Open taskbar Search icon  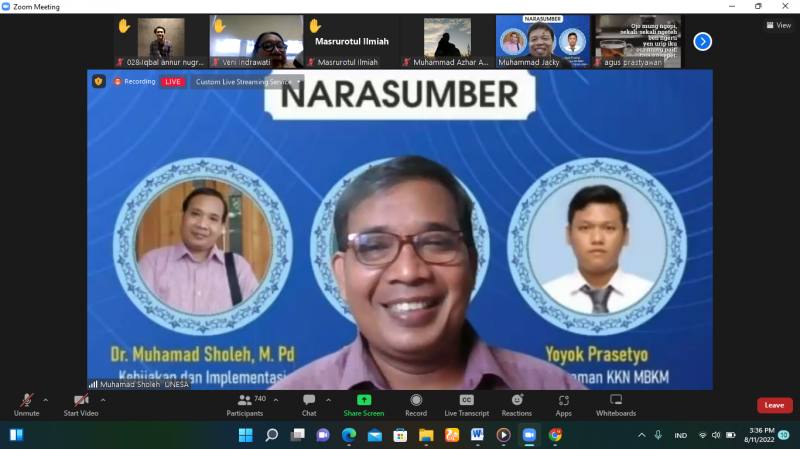coord(271,435)
